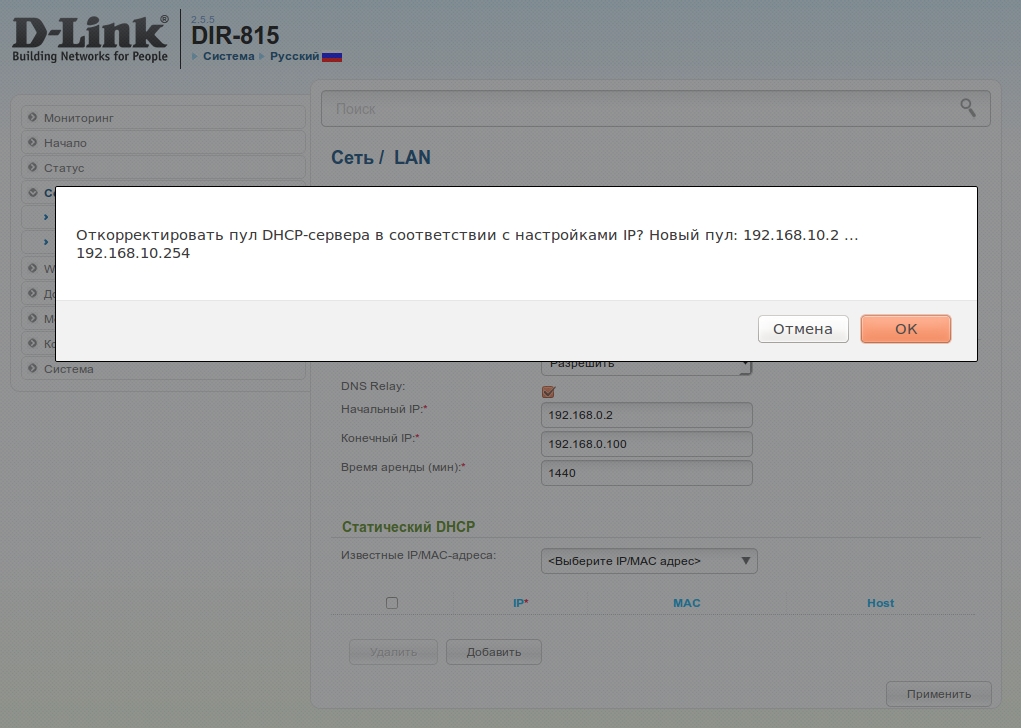Open the known IP/MAC address dropdown

648,561
